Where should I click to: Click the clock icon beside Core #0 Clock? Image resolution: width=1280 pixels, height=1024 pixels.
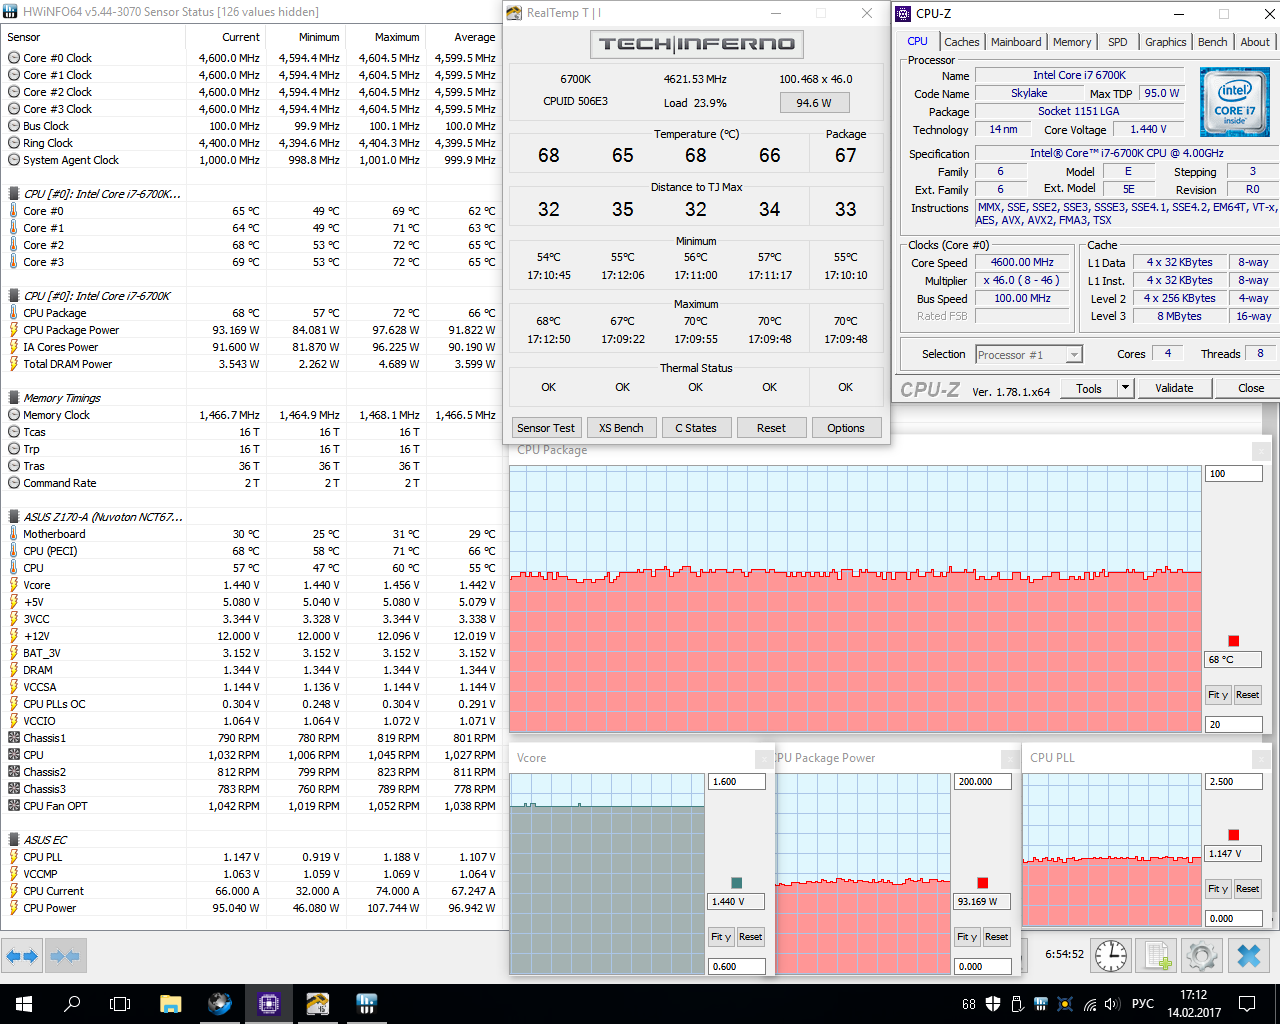click(14, 58)
